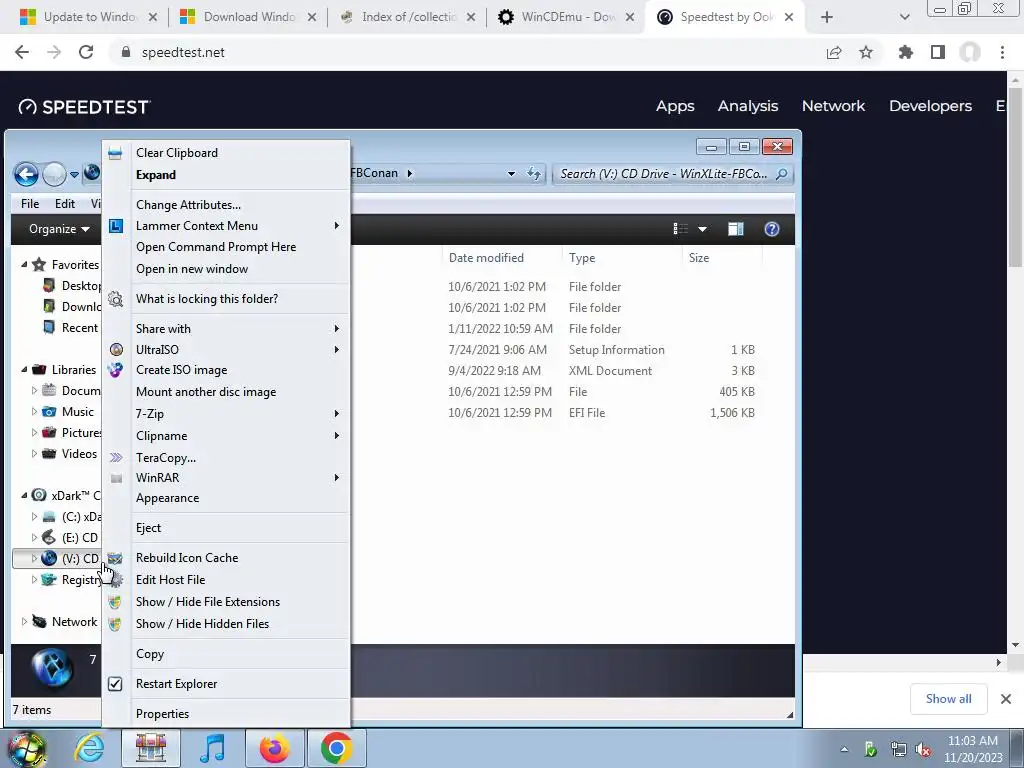This screenshot has width=1024, height=768.
Task: Click the shield icon beside Show / Hide File Extensions
Action: [x=115, y=602]
